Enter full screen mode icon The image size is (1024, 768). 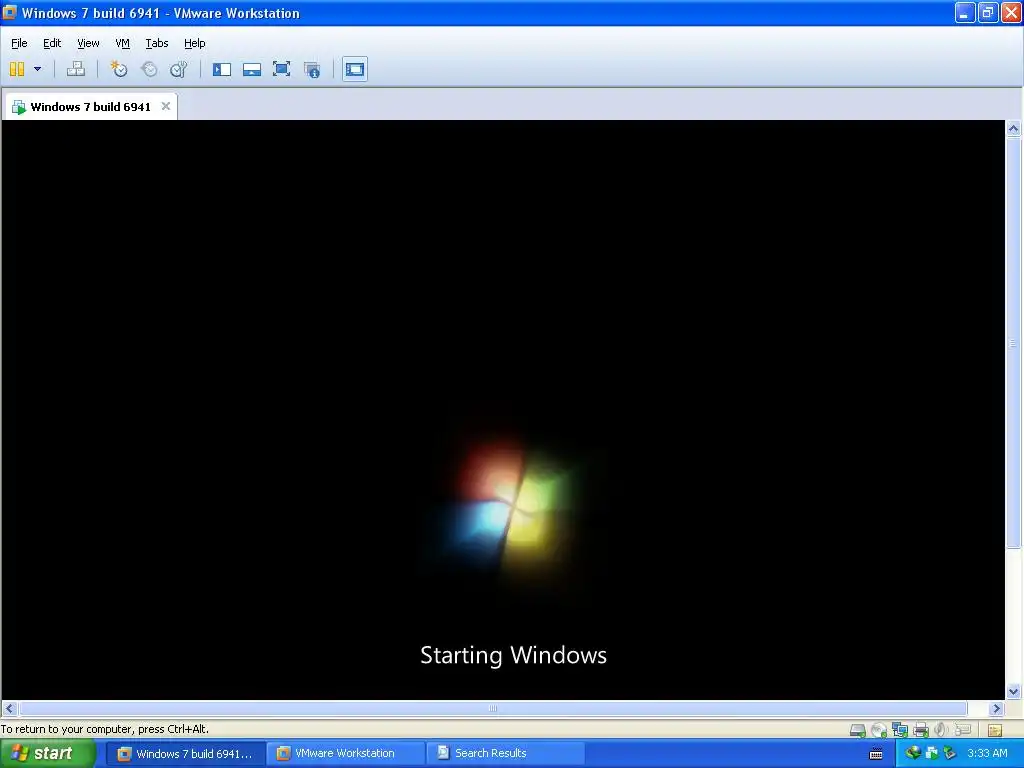point(281,69)
